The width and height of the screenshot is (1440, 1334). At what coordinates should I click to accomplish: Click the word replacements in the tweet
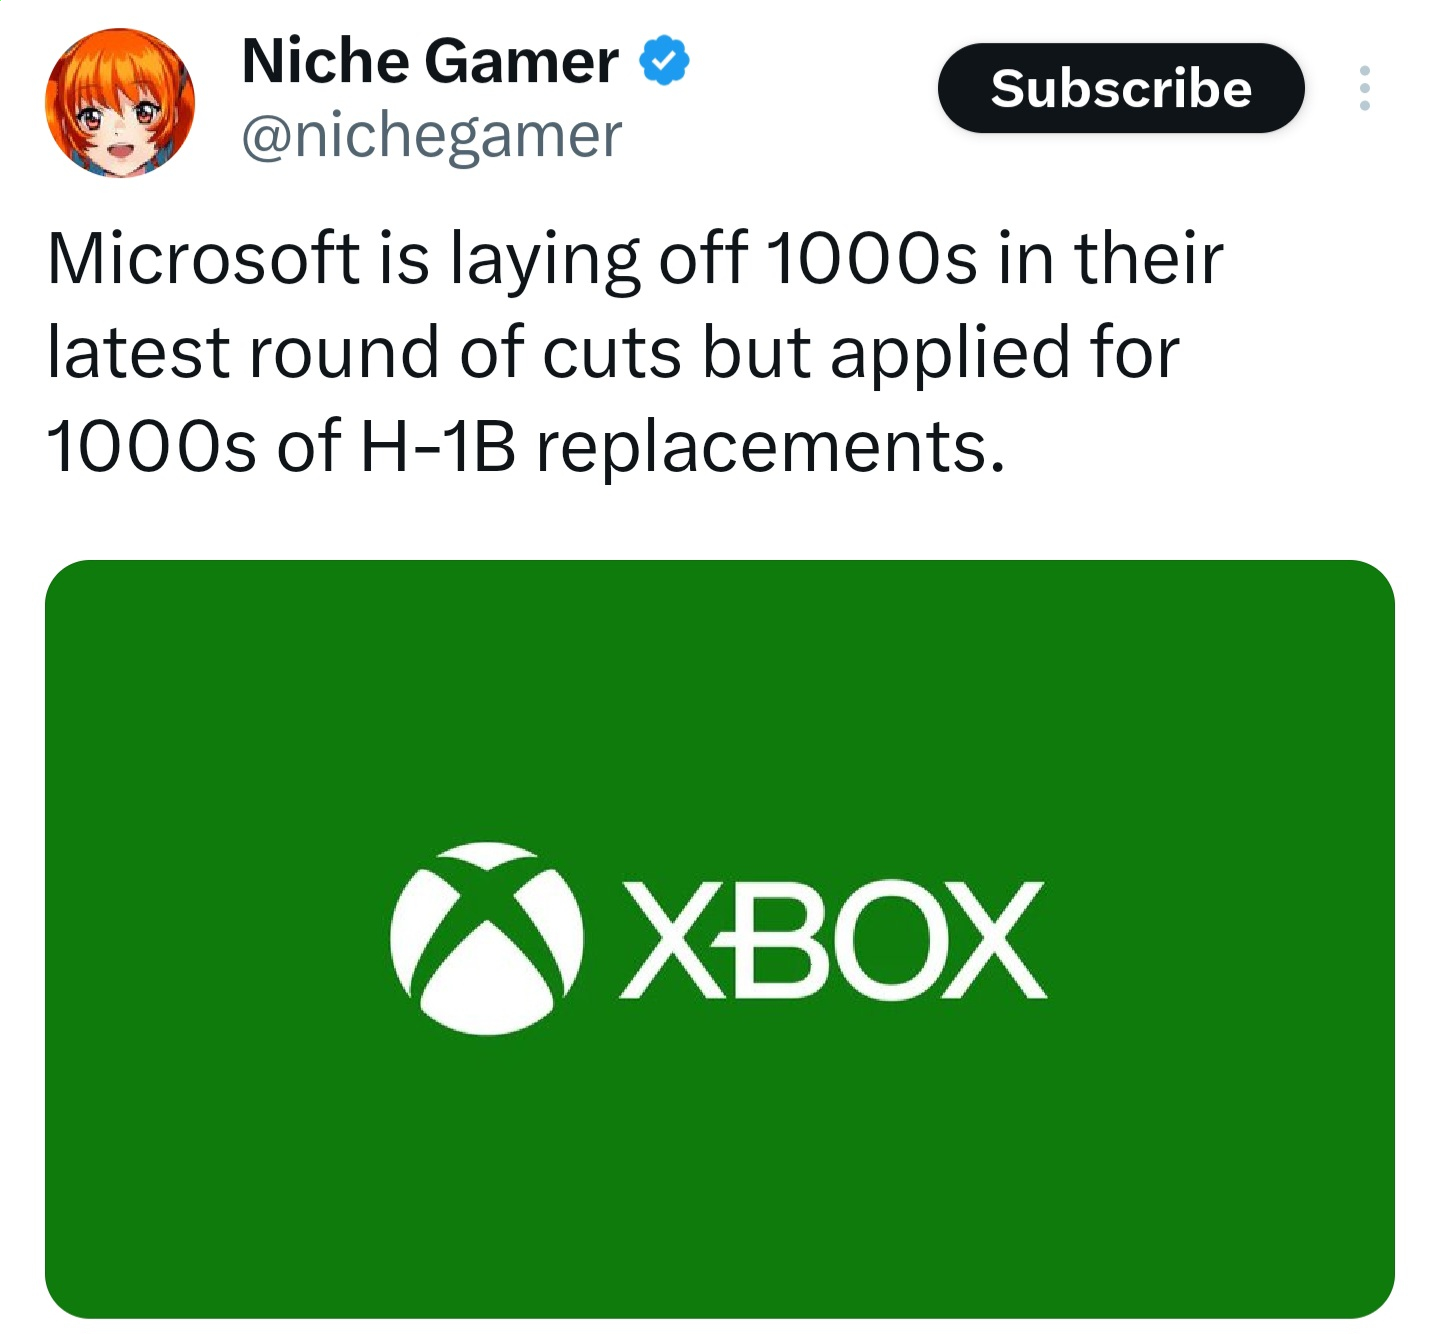click(x=770, y=448)
